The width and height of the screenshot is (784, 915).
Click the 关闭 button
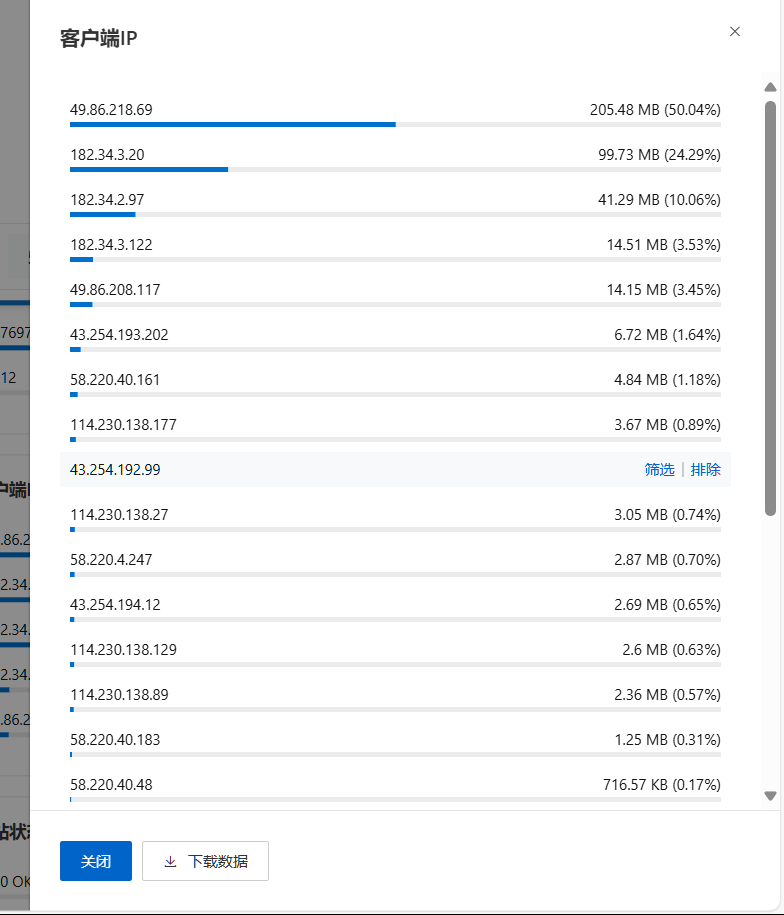(x=96, y=861)
